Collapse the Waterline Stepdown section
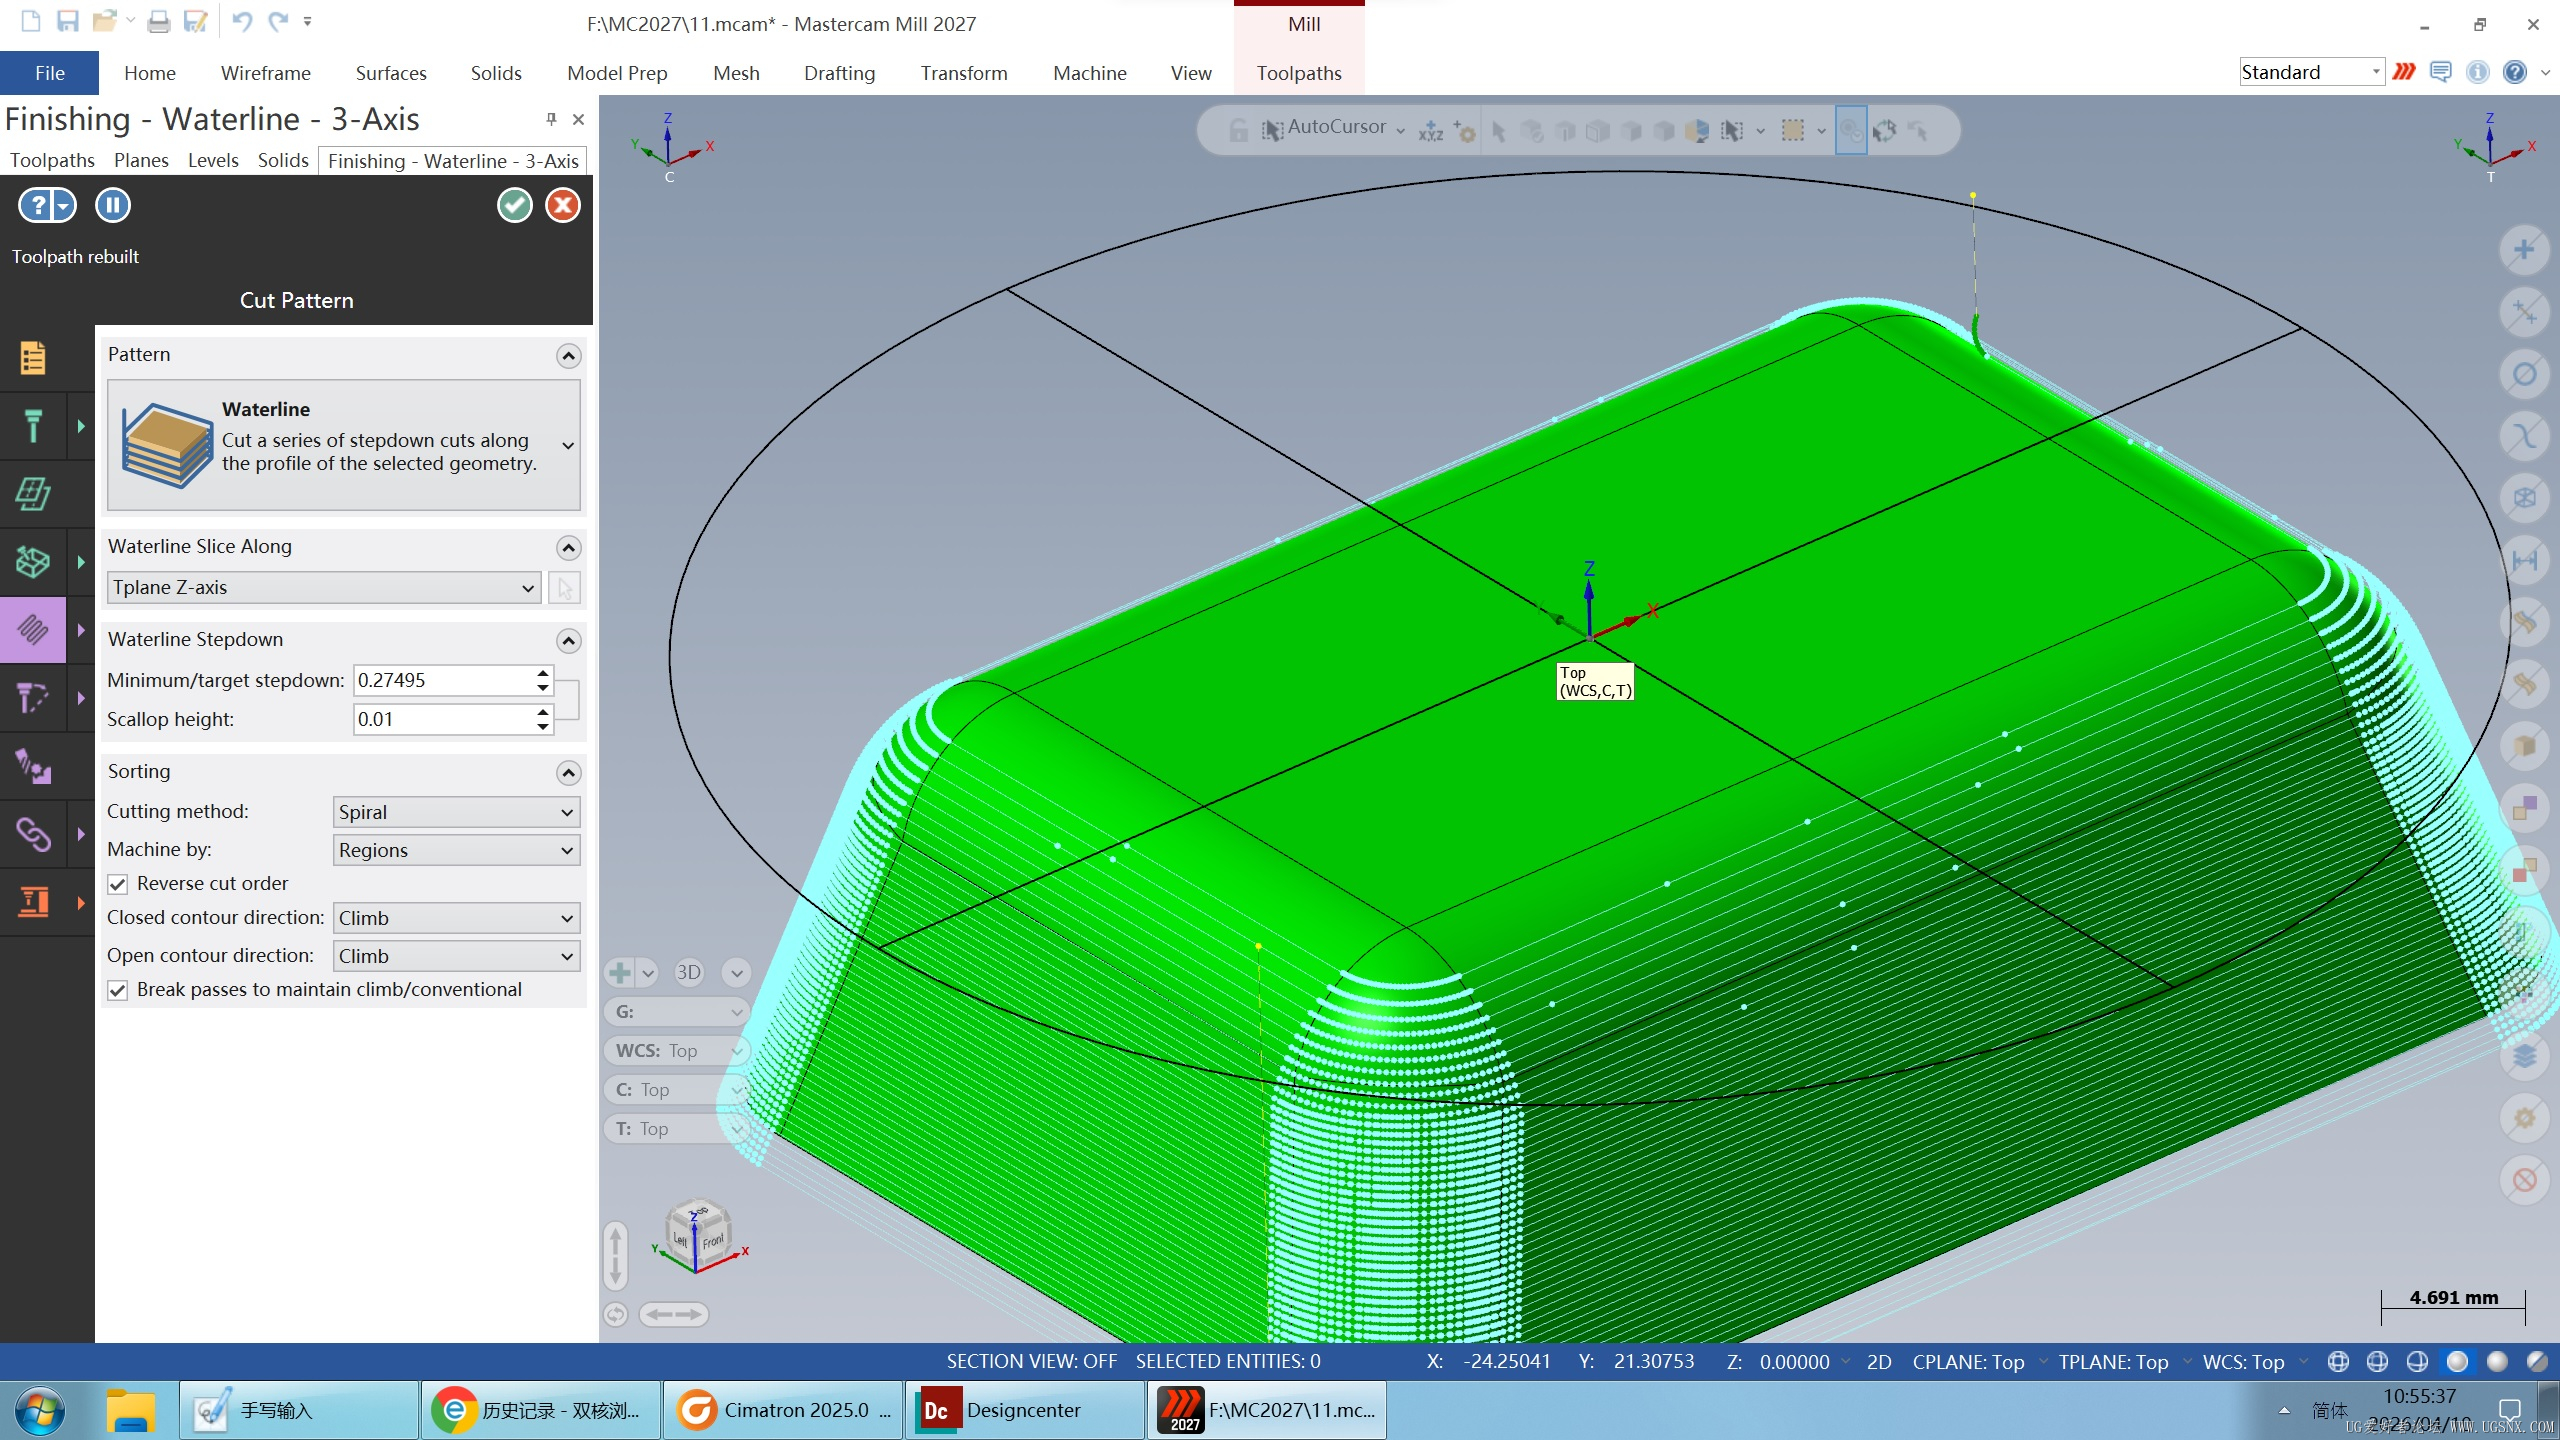2560x1440 pixels. 568,640
